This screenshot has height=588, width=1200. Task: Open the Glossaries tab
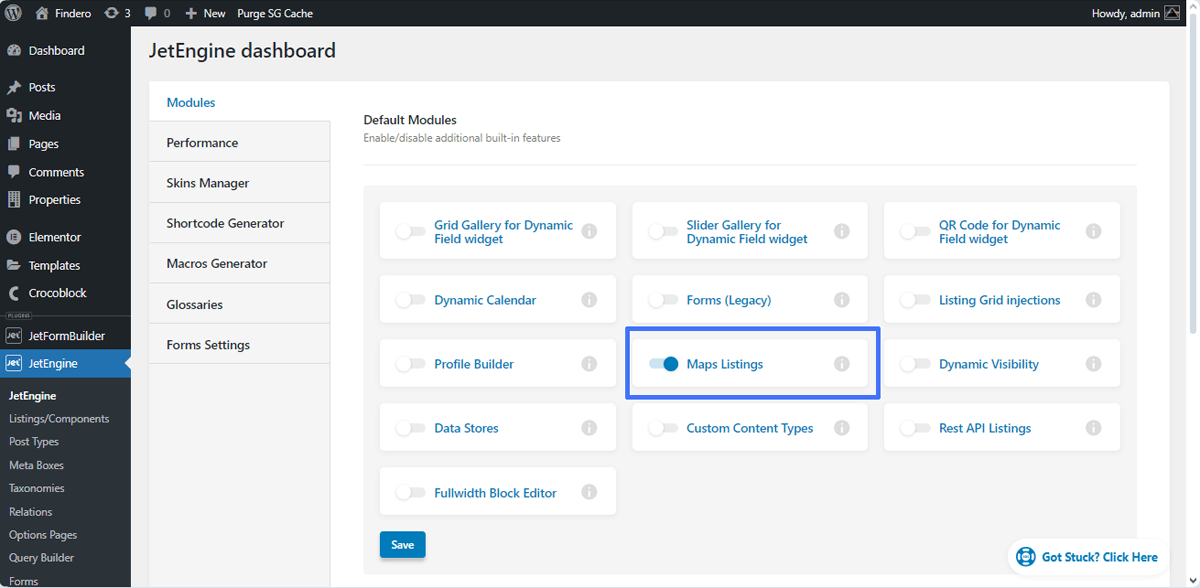click(x=239, y=304)
